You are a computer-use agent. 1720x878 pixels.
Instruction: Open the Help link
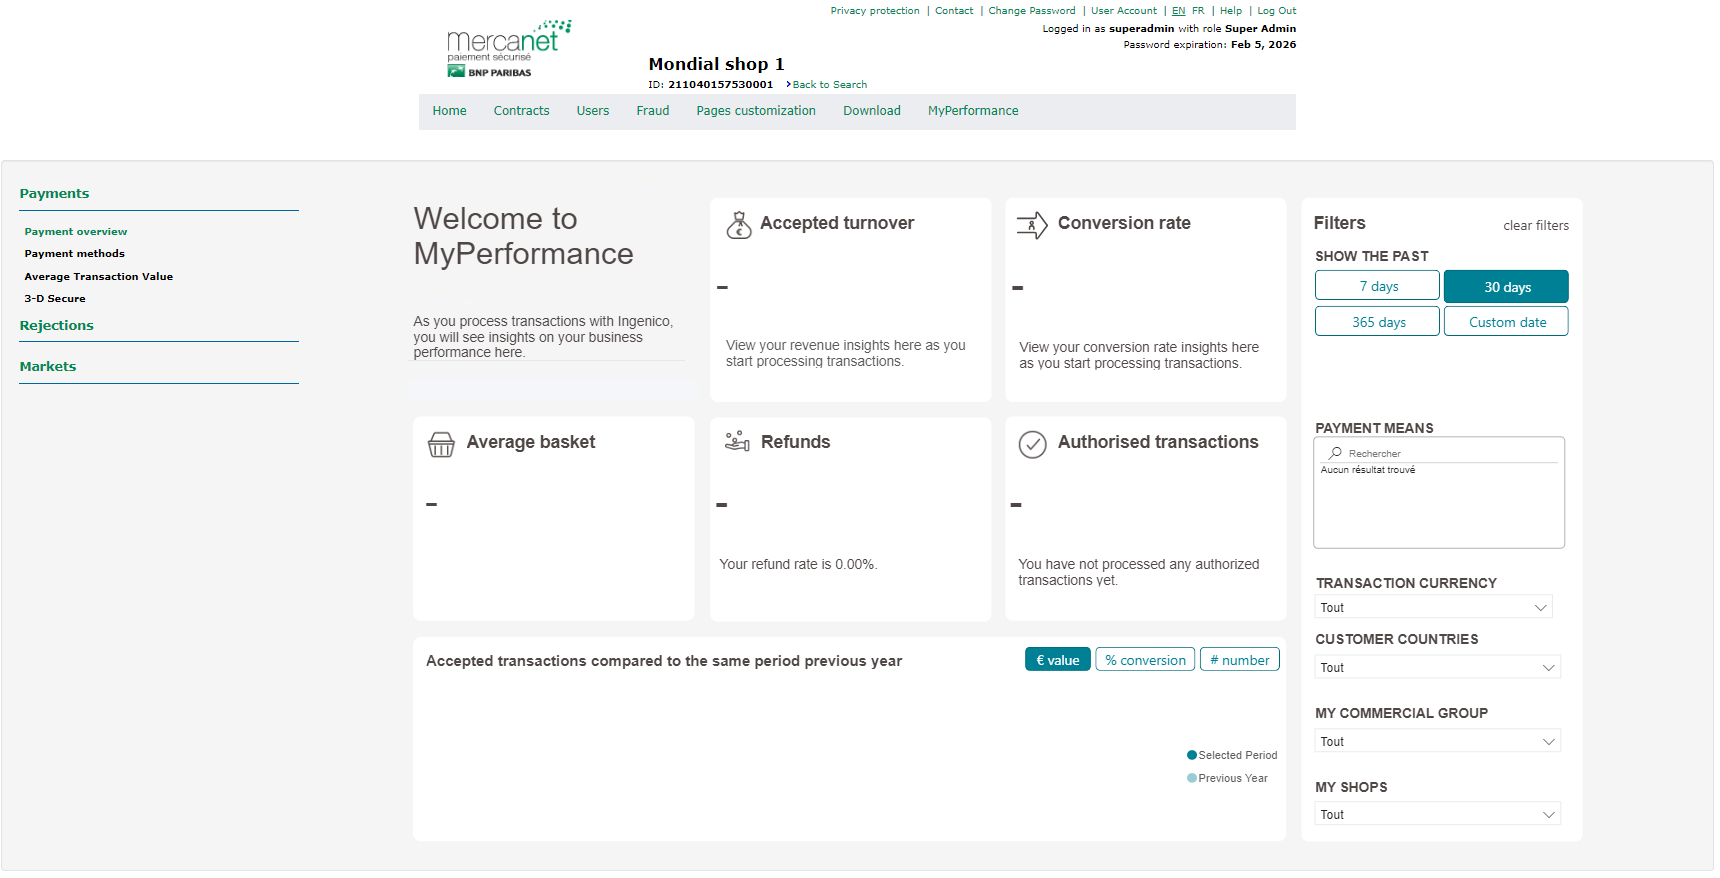(1231, 11)
